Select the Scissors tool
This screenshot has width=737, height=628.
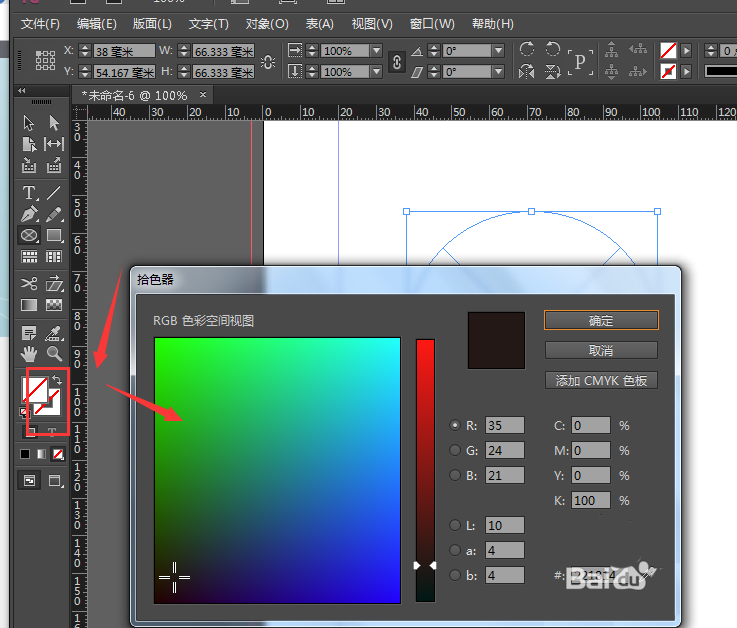click(x=29, y=284)
